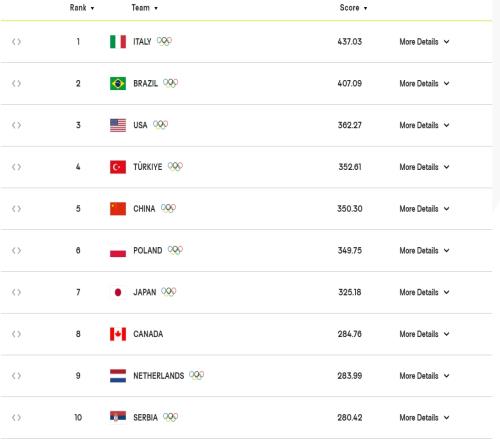500x440 pixels.
Task: Open More Details for Canada
Action: 424,334
